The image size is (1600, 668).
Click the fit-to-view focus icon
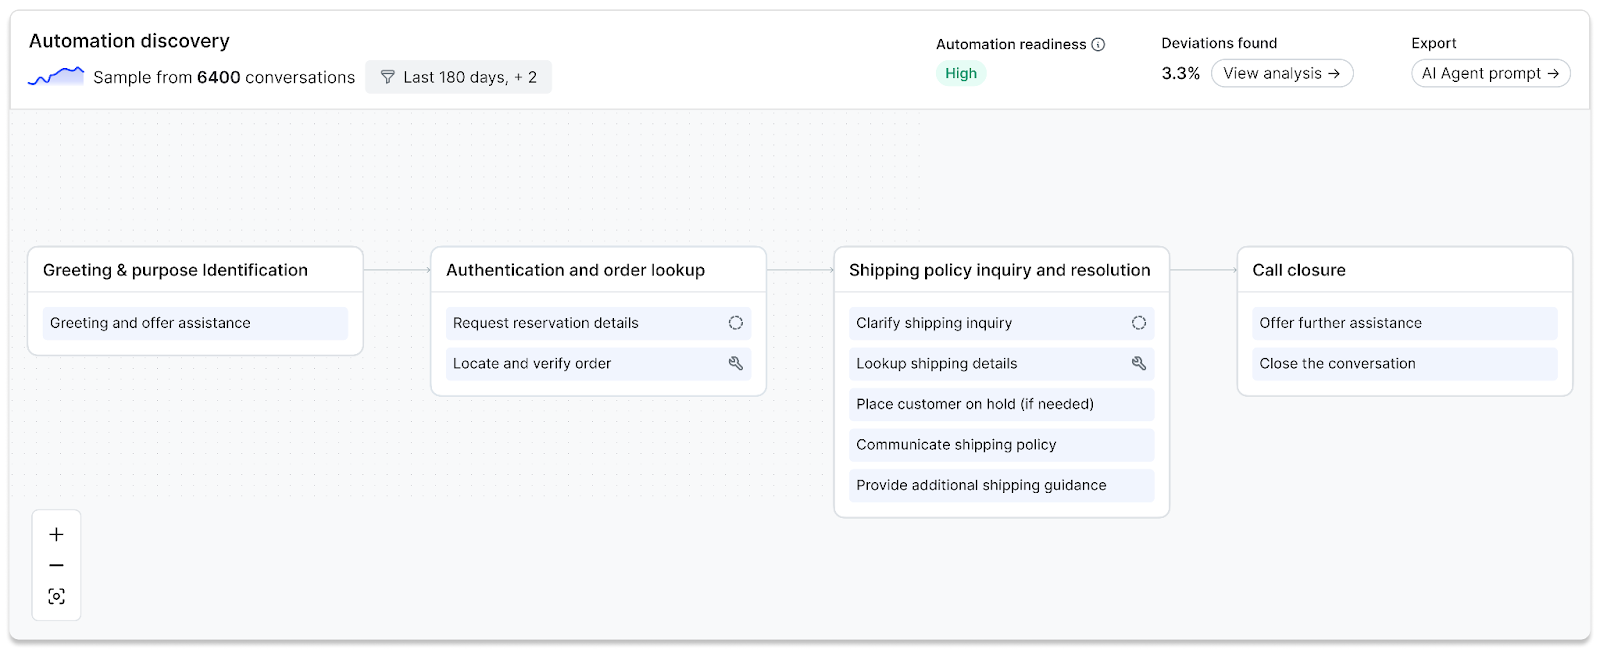click(56, 597)
